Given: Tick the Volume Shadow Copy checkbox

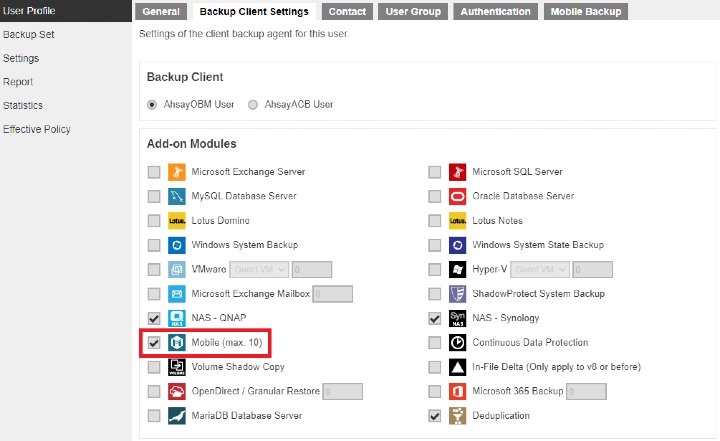Looking at the screenshot, I should [154, 367].
